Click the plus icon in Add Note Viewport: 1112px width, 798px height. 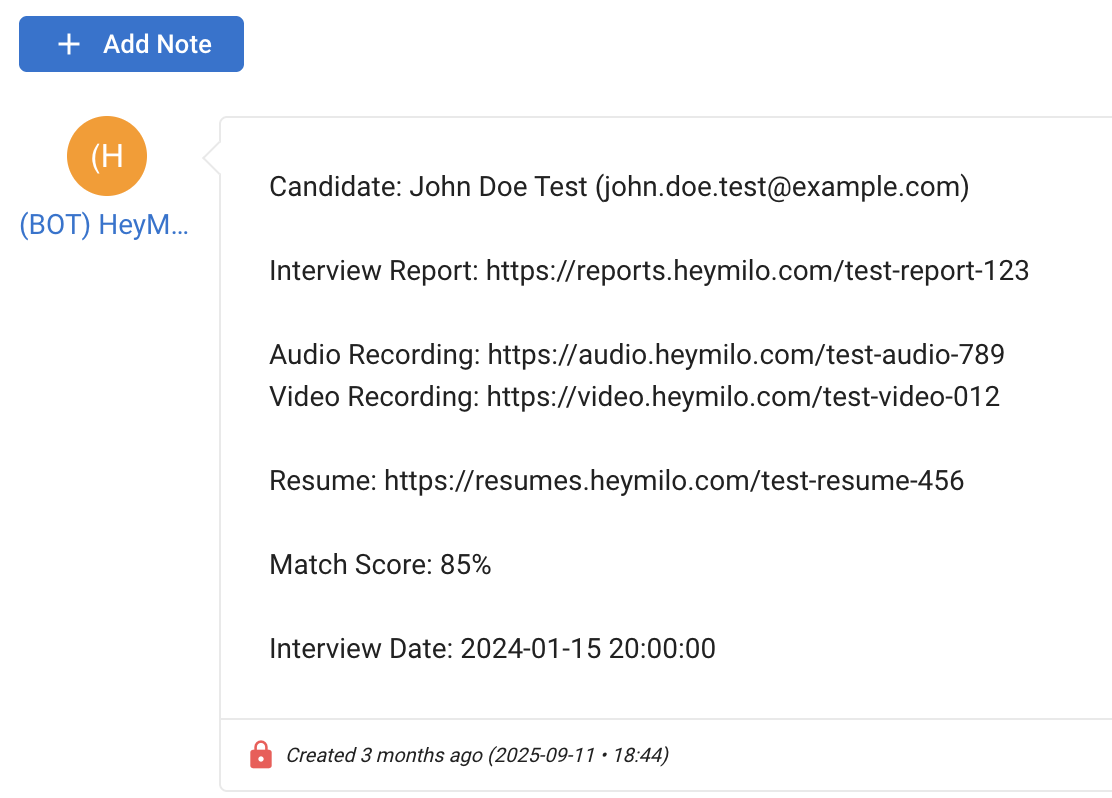[x=68, y=44]
